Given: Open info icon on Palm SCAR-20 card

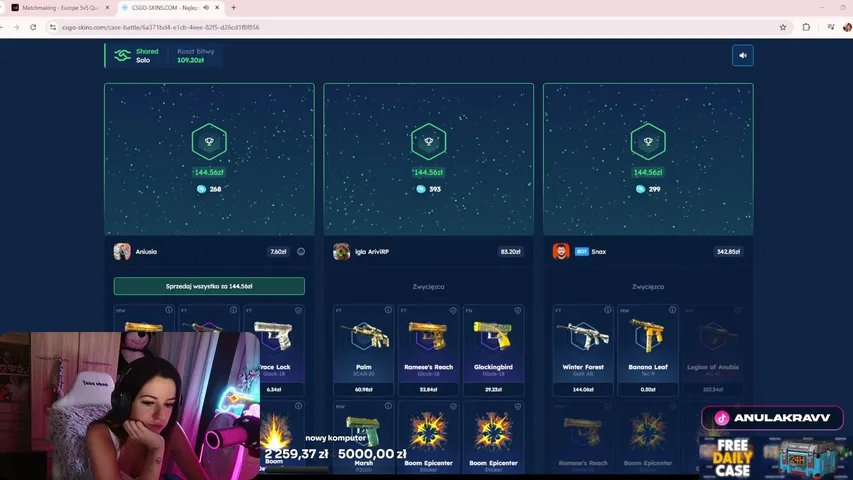Looking at the screenshot, I should pyautogui.click(x=388, y=310).
